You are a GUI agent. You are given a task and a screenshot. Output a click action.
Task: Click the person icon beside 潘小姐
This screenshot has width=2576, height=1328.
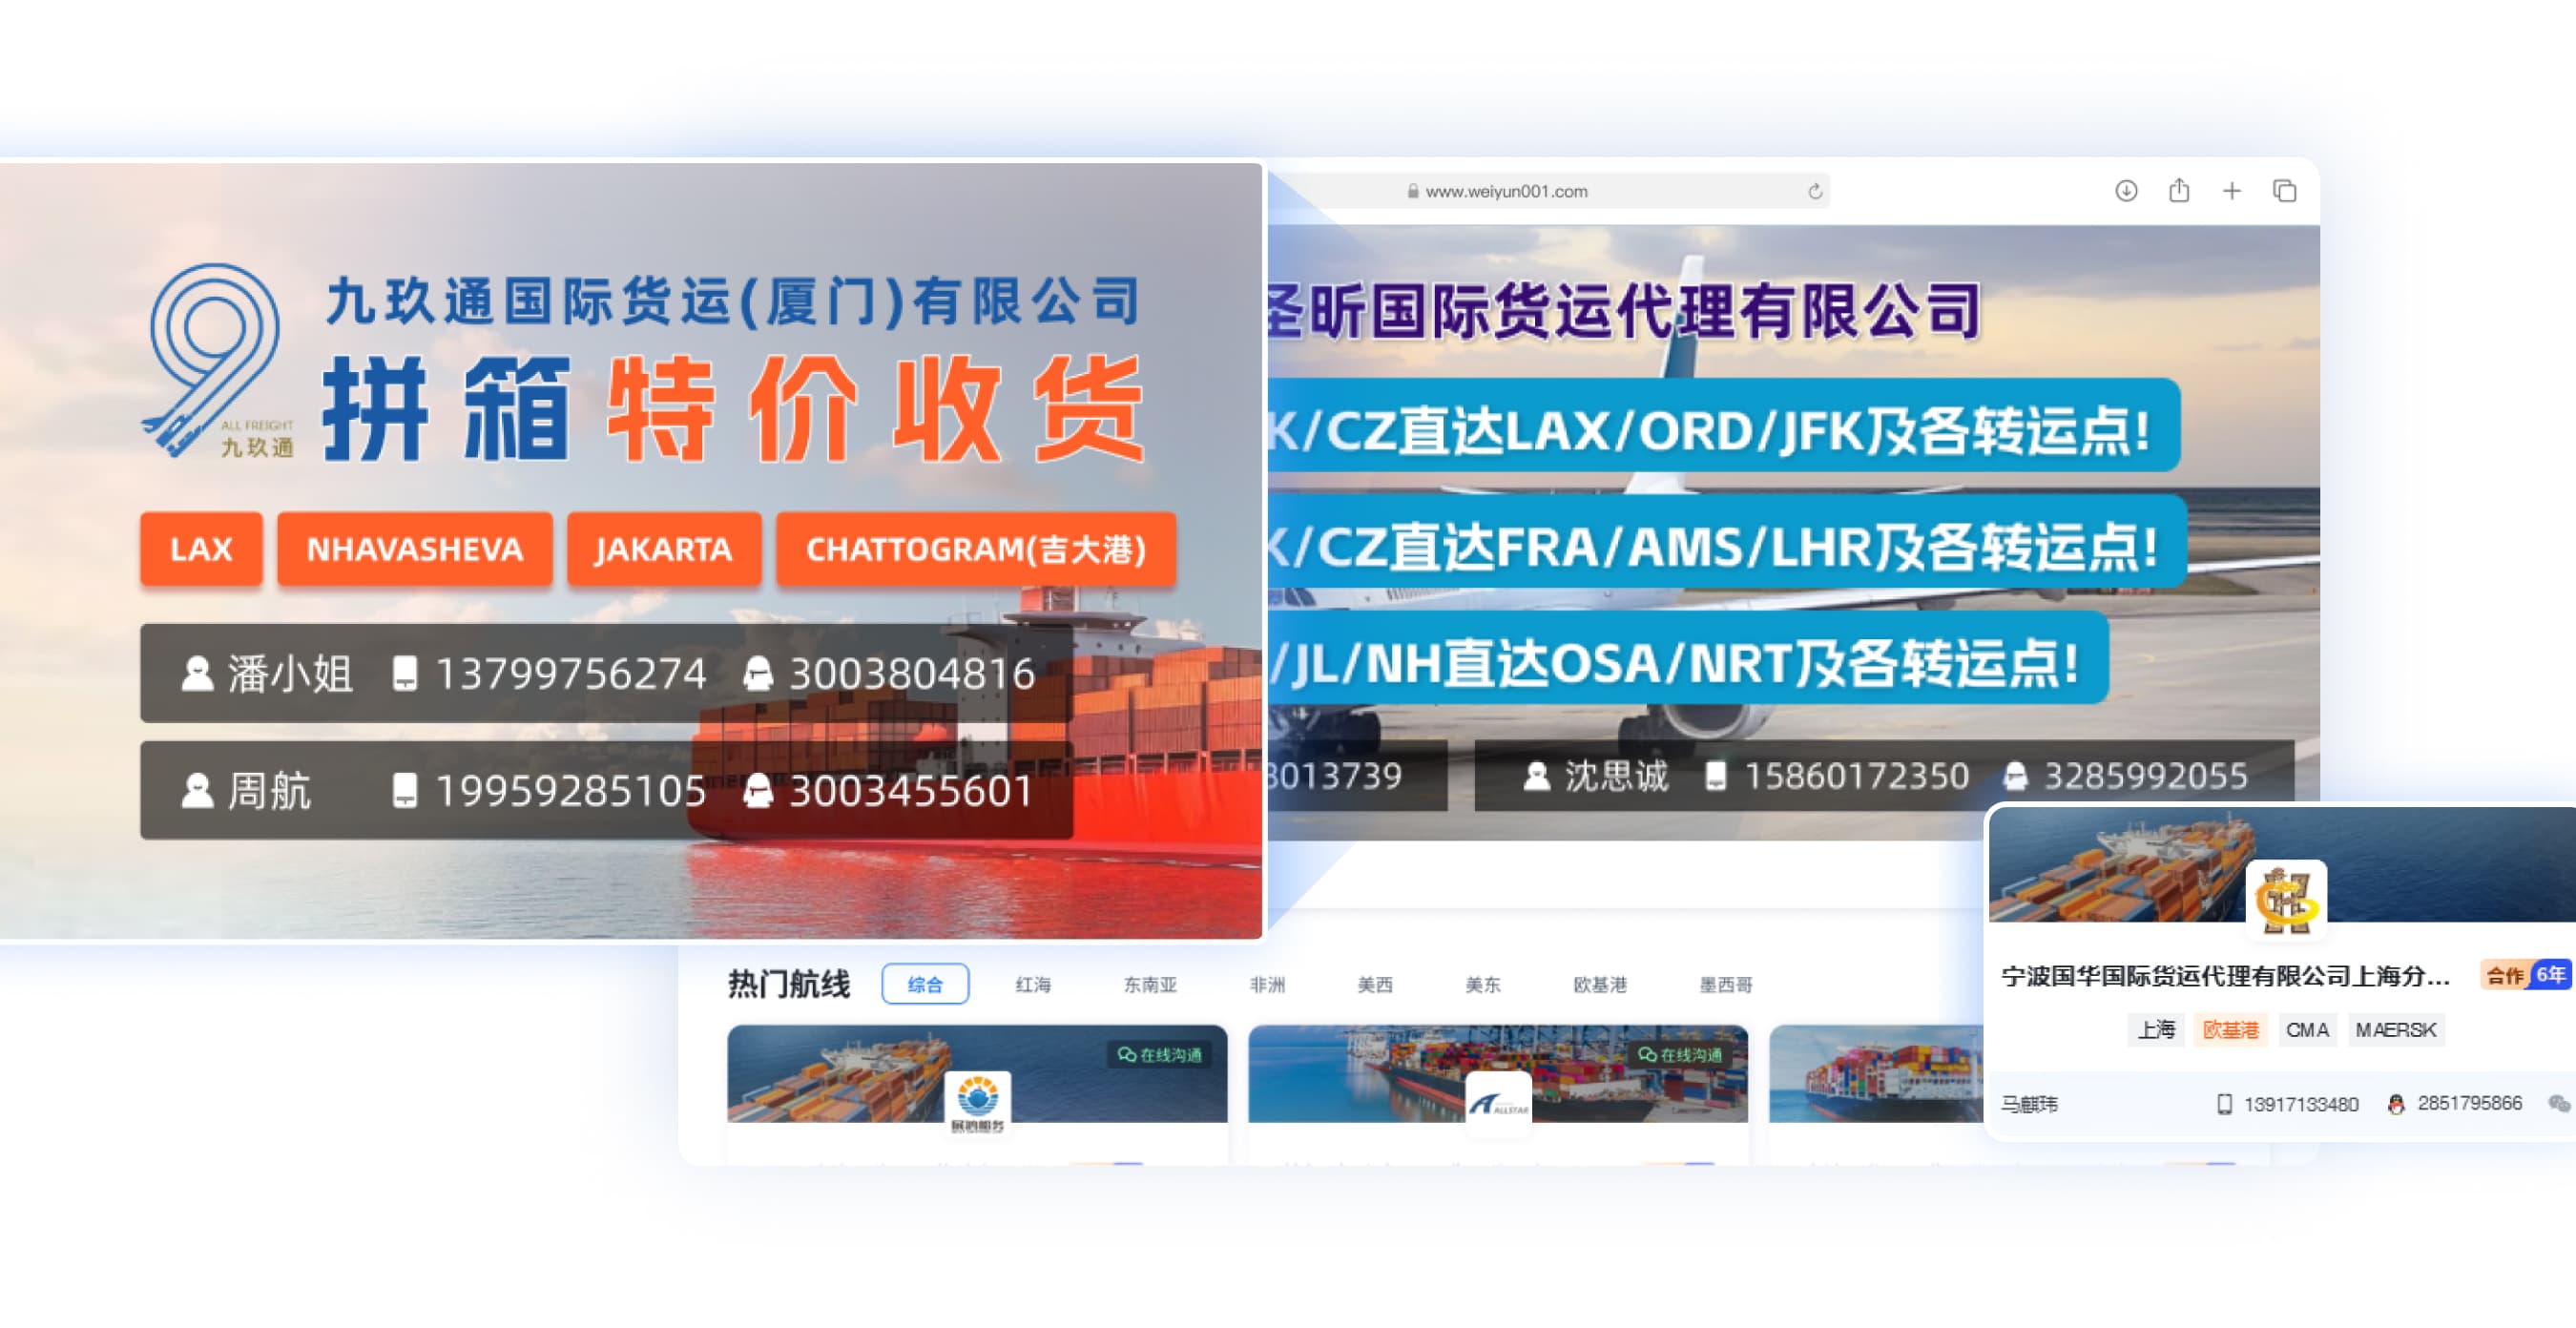click(197, 673)
